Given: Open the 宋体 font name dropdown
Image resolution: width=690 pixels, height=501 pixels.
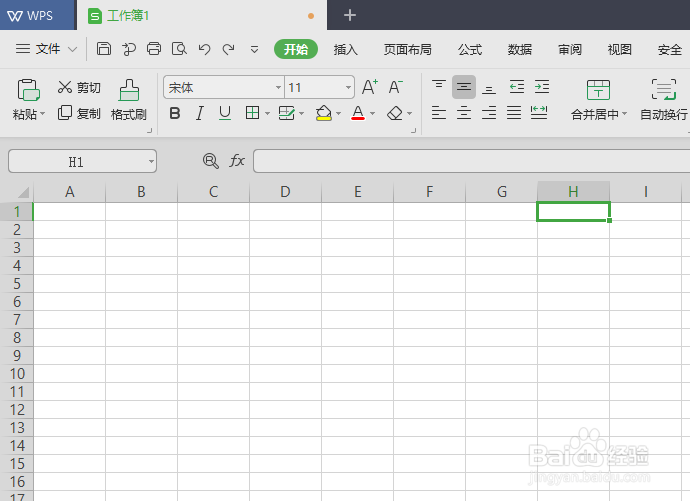Looking at the screenshot, I should [x=278, y=87].
